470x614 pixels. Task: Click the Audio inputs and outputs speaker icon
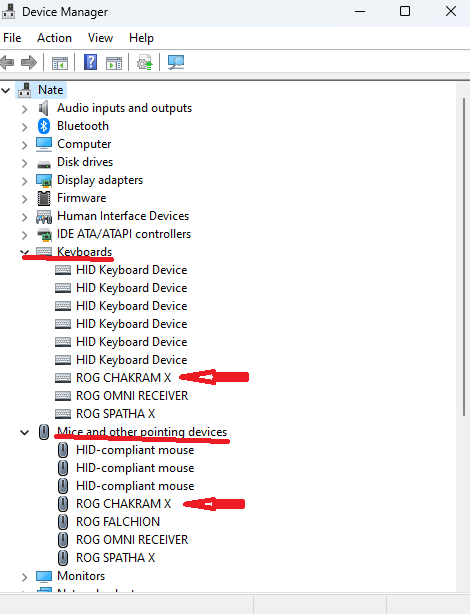tap(43, 108)
